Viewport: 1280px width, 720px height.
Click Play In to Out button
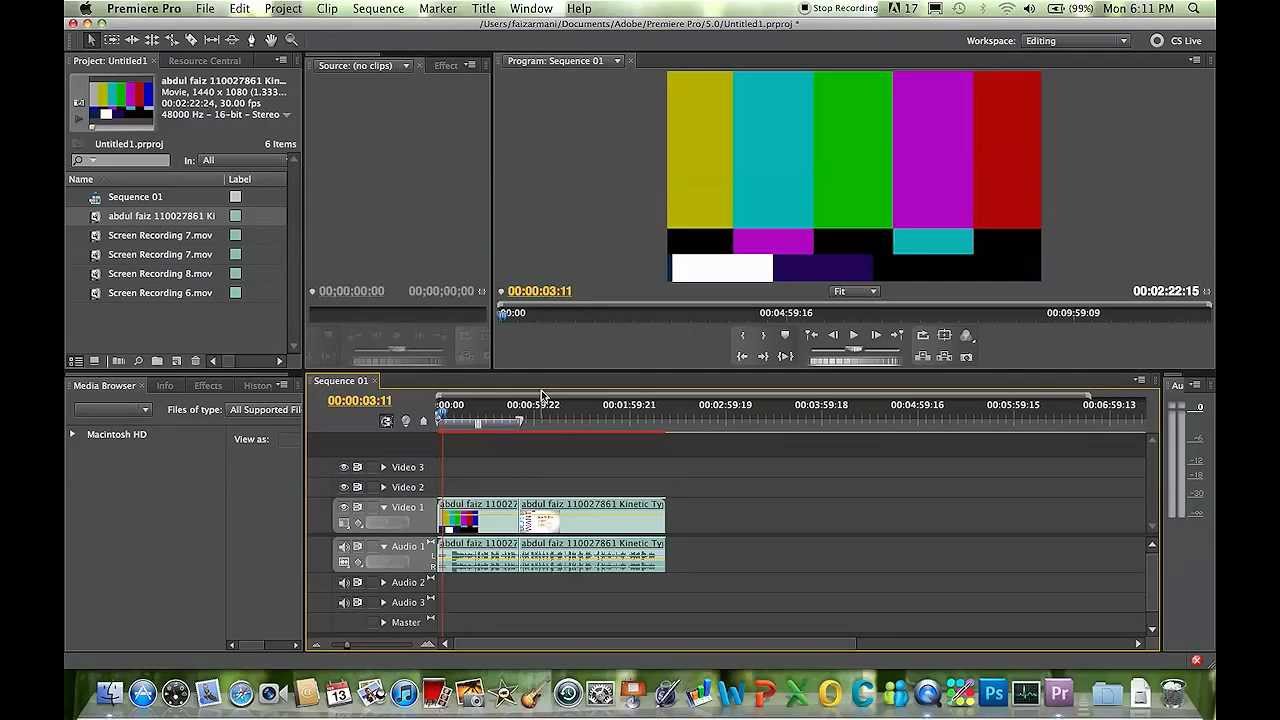pyautogui.click(x=786, y=357)
